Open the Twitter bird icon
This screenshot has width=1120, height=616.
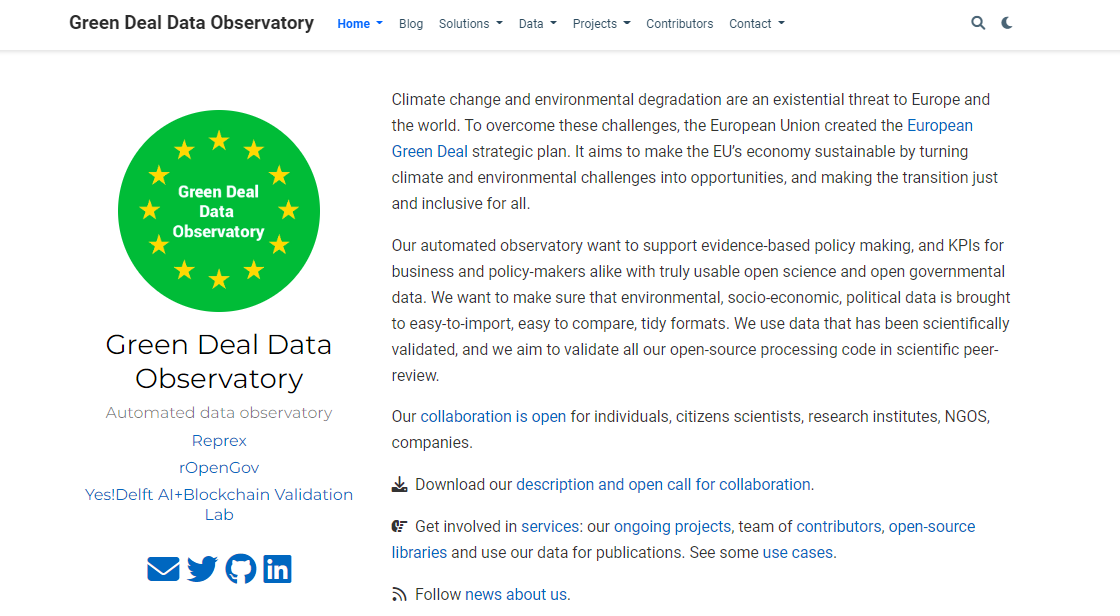(x=202, y=569)
